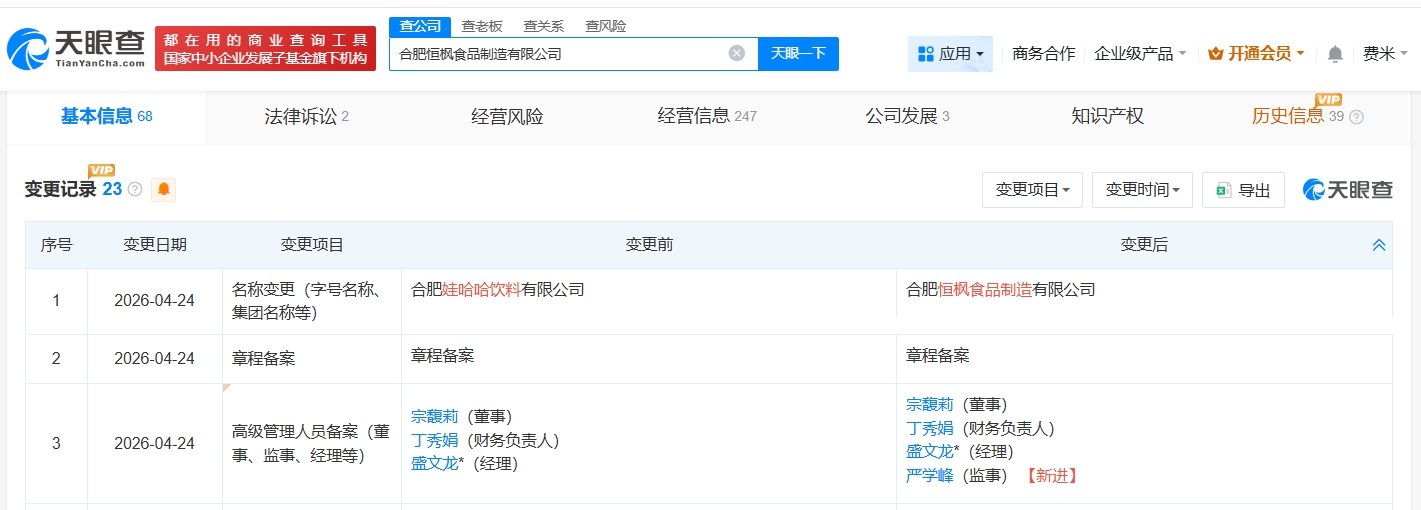Click the Tianyancha logo icon
This screenshot has width=1421, height=510.
click(x=75, y=48)
